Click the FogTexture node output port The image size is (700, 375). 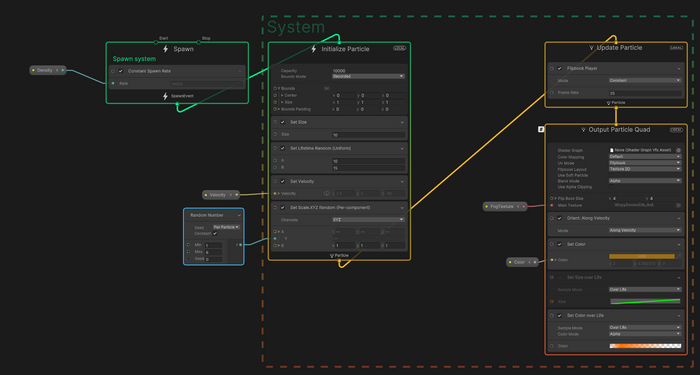click(524, 207)
